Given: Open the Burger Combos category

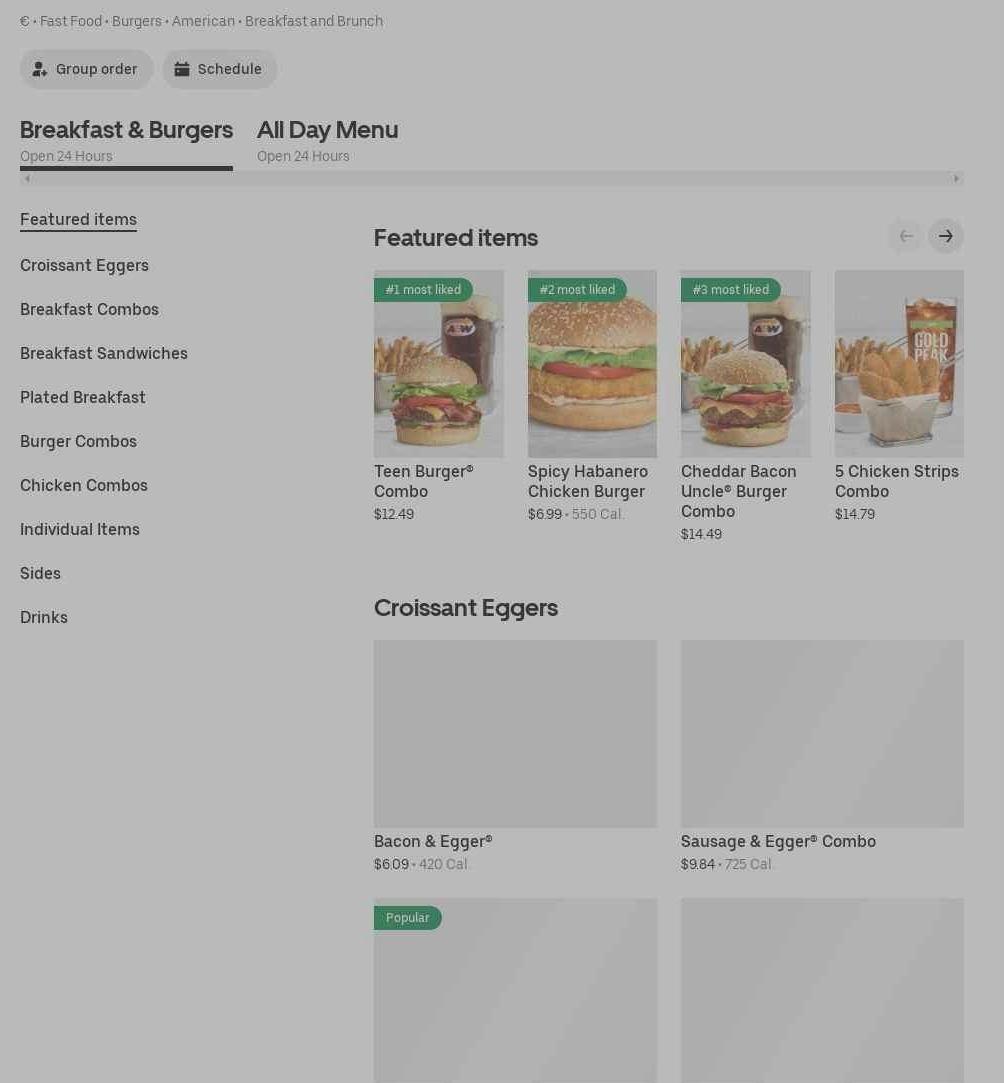Looking at the screenshot, I should (x=78, y=441).
